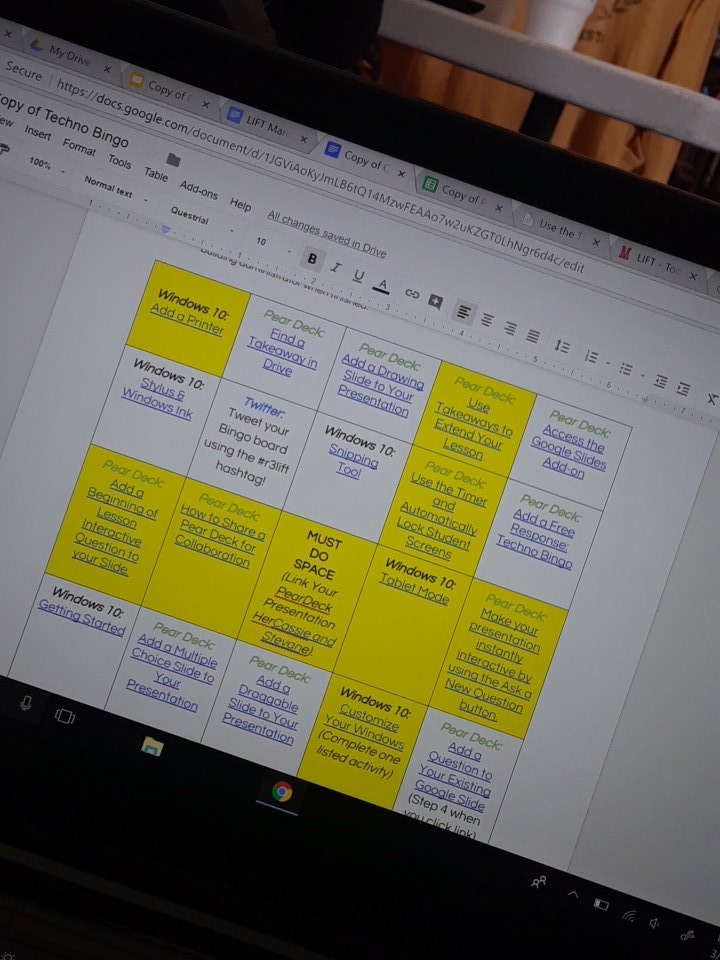The image size is (720, 960).
Task: Center align the paragraph
Action: click(x=487, y=320)
